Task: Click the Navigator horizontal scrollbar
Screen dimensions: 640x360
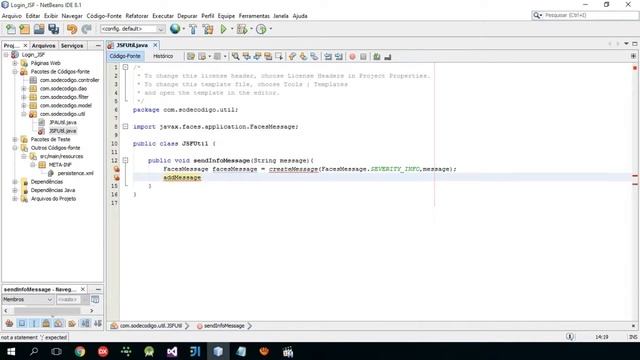Action: (48, 311)
